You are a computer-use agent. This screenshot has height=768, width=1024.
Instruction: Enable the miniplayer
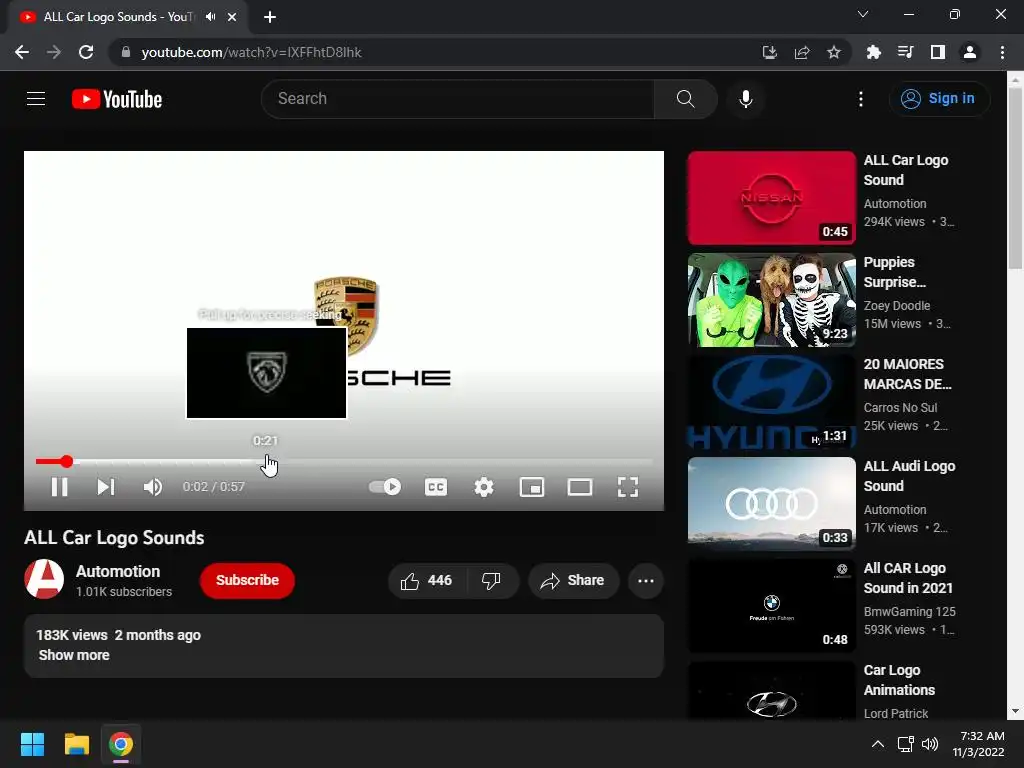point(532,487)
